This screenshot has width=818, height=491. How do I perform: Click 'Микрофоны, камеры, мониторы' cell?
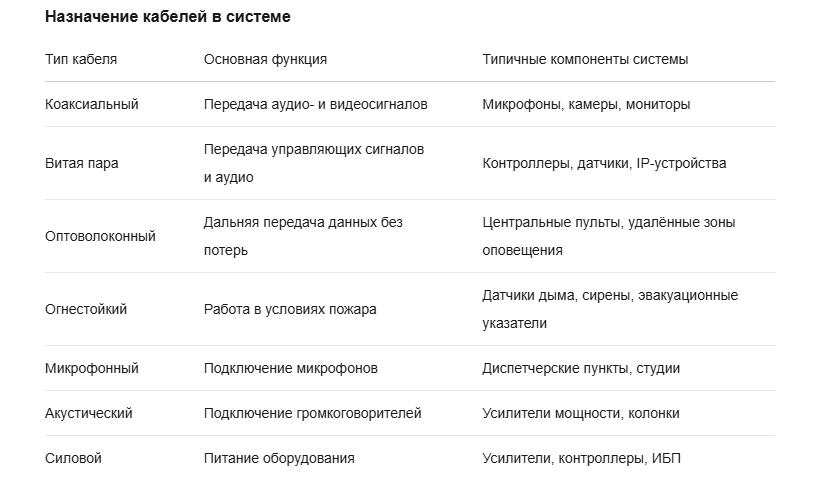(x=586, y=104)
